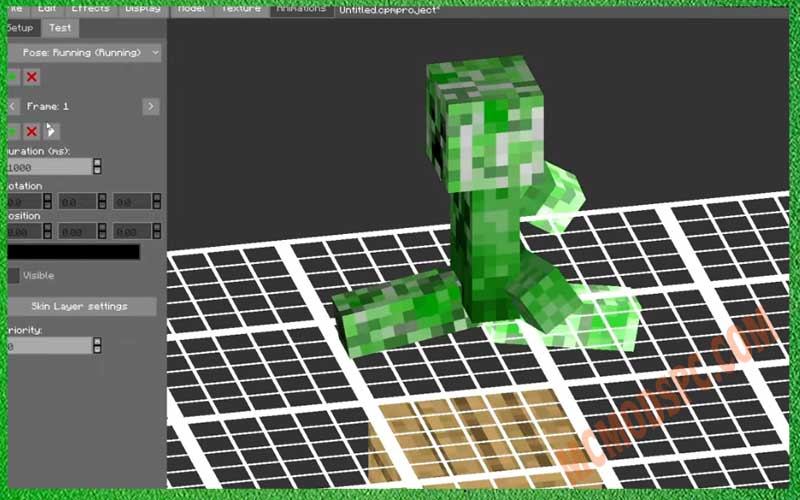Click the black color swatch bar
This screenshot has height=500, width=800.
[x=73, y=252]
